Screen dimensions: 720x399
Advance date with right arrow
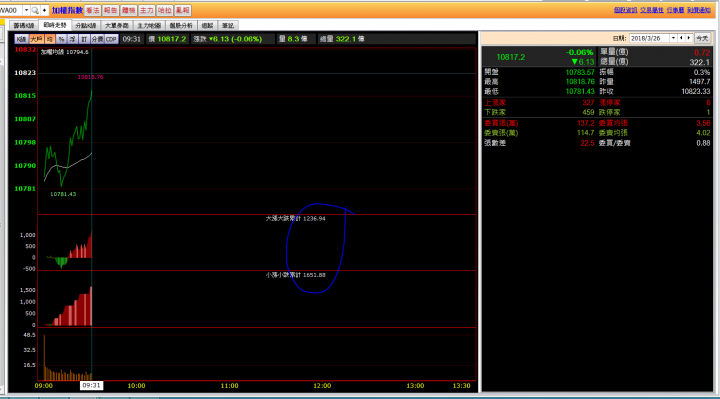pos(689,38)
